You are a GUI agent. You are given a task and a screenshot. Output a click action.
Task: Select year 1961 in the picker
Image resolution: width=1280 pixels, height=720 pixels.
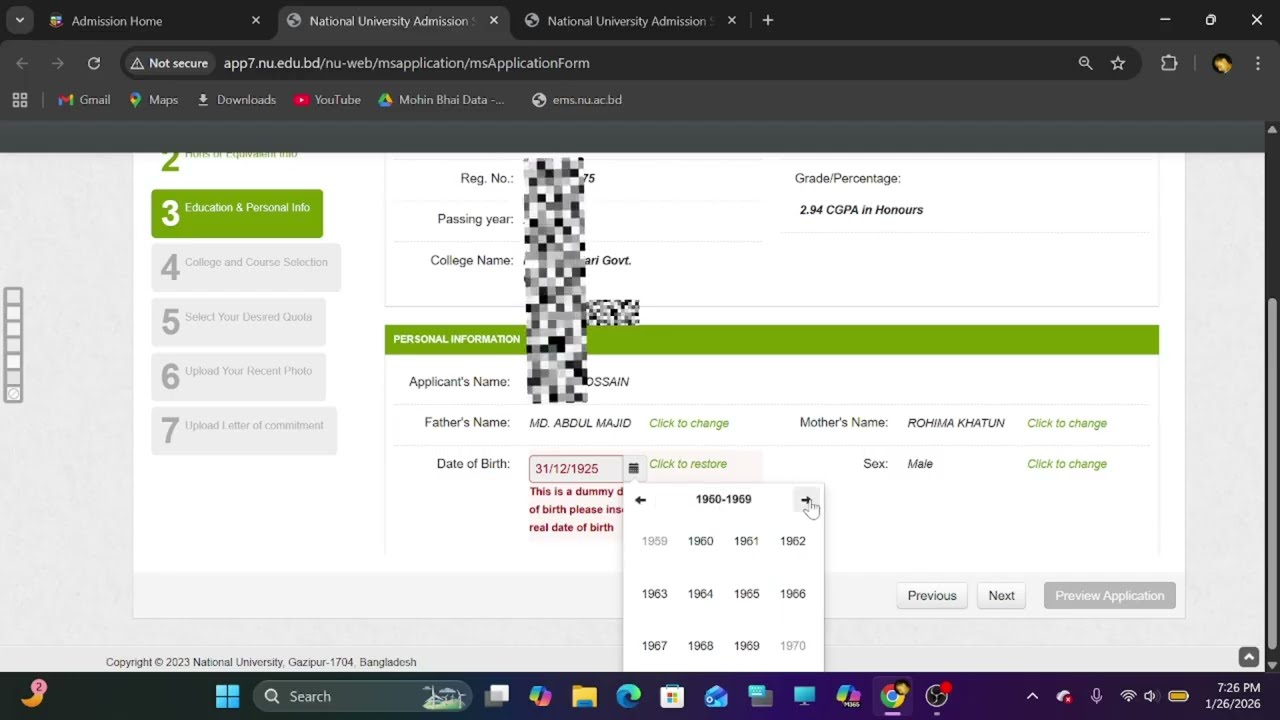(x=746, y=541)
